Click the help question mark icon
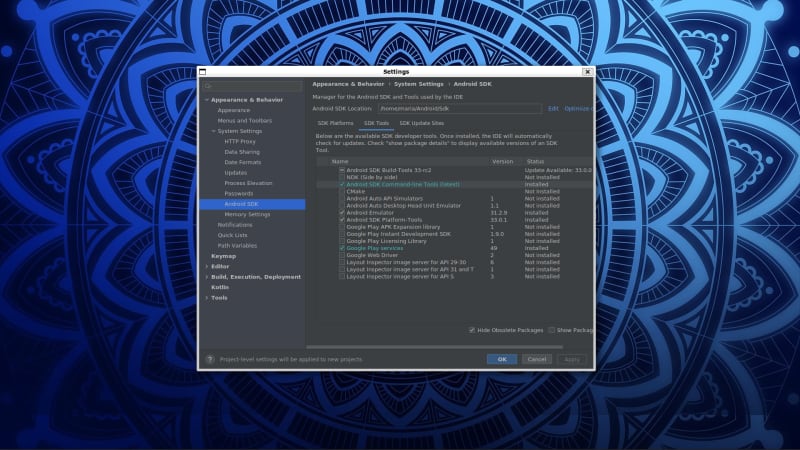This screenshot has height=450, width=800. 210,359
